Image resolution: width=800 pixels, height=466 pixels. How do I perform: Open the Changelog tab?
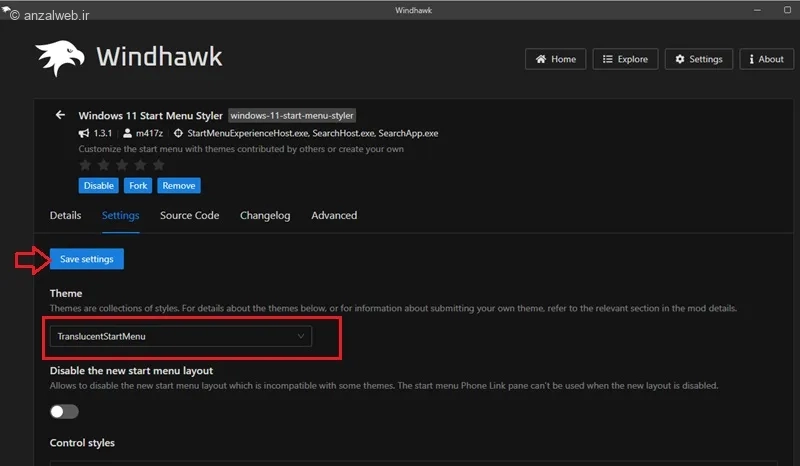tap(265, 215)
